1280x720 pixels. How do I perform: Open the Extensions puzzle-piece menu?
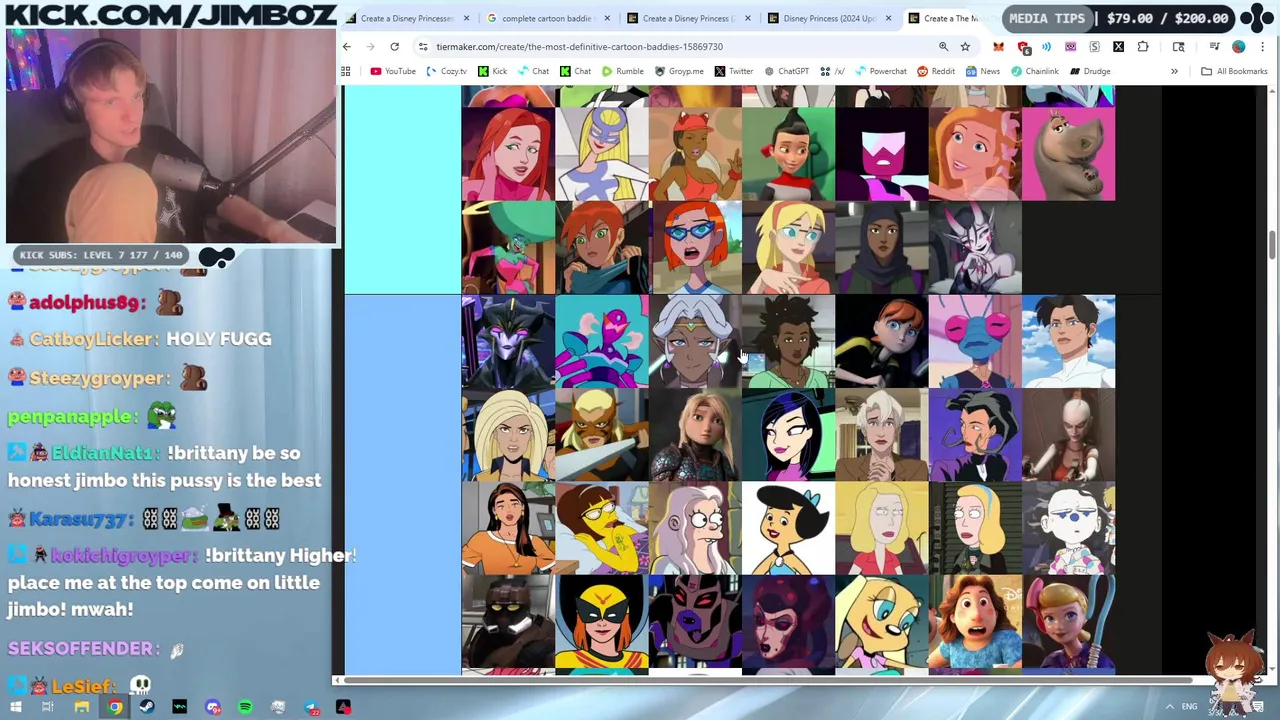(1143, 47)
